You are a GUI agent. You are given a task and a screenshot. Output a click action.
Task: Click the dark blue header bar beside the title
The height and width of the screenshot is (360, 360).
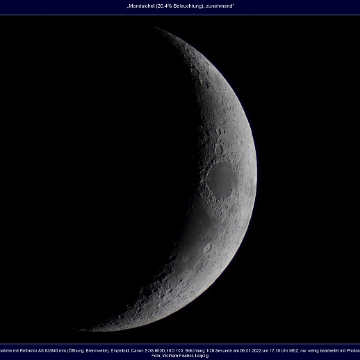tap(63, 7)
